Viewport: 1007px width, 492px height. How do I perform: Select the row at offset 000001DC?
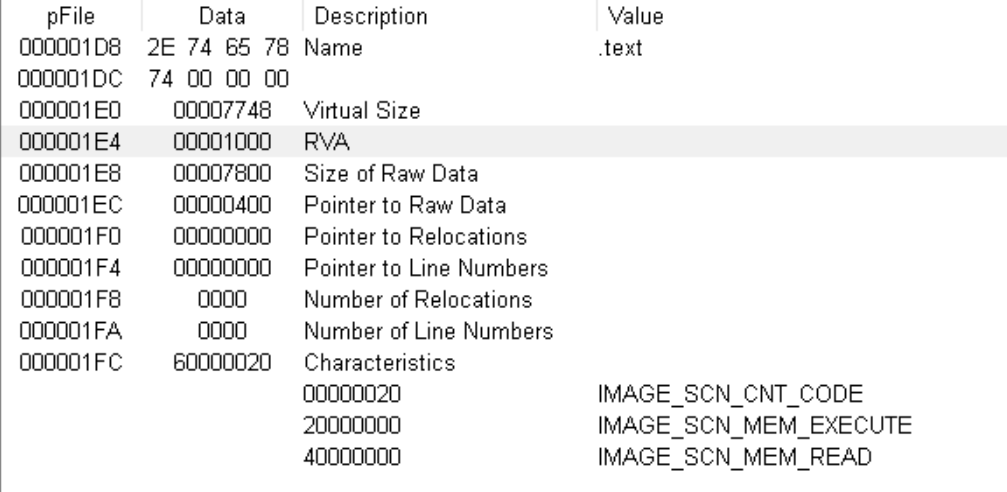504,79
